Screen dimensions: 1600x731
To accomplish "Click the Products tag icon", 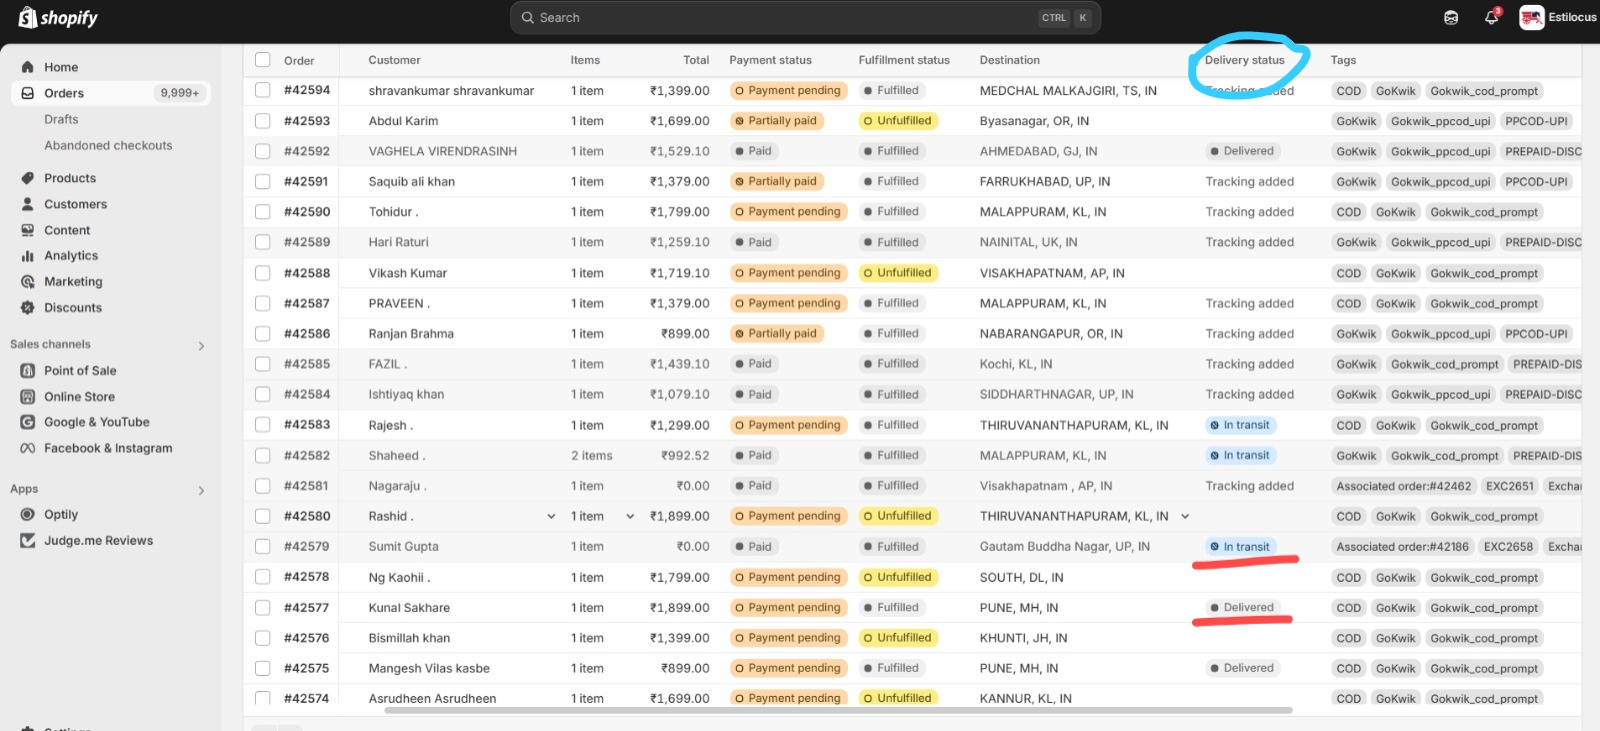I will coord(28,178).
